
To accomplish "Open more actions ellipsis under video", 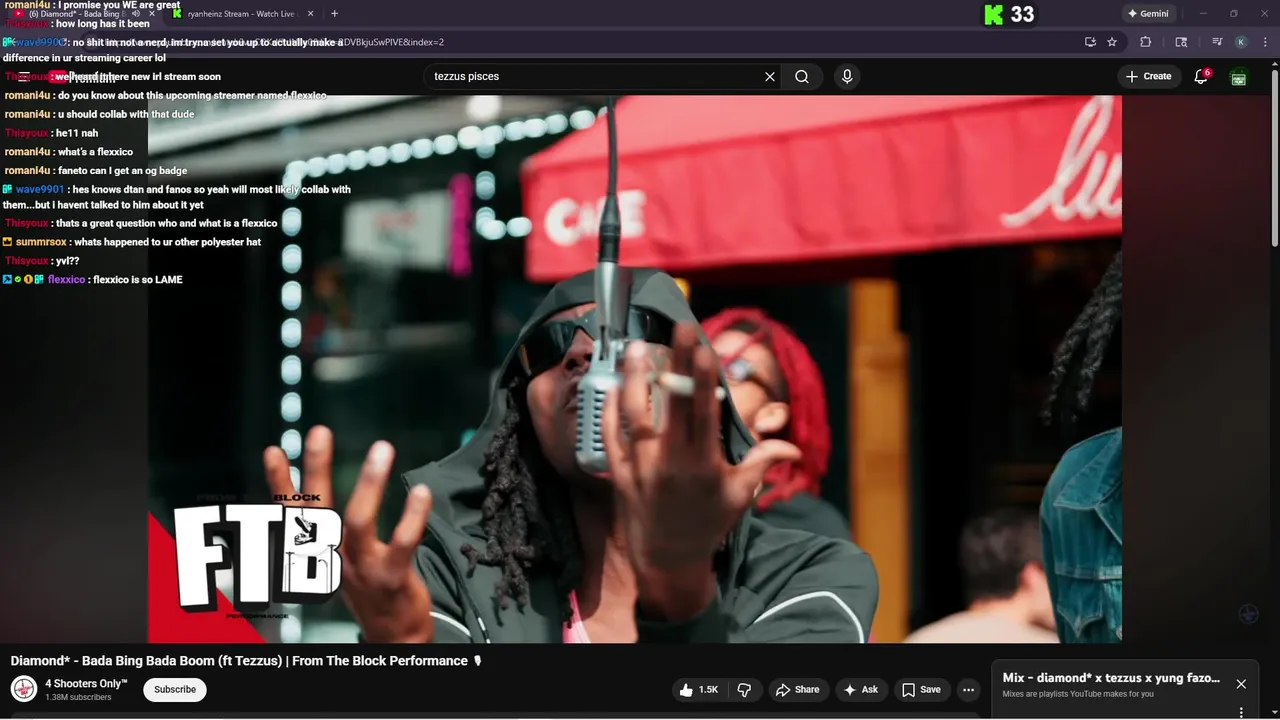I will tap(968, 690).
